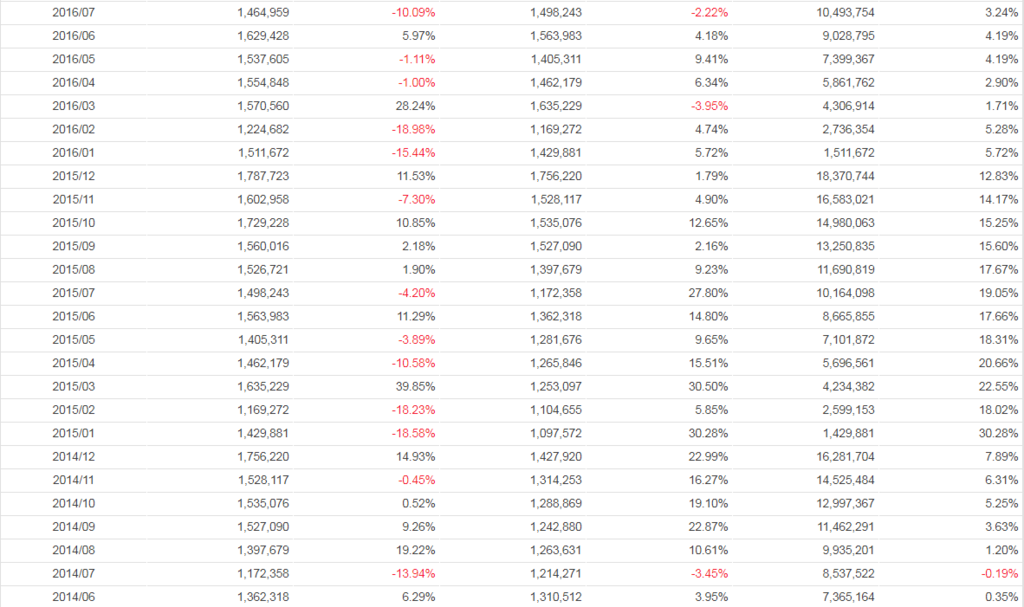Click the 2015/12 date cell
The width and height of the screenshot is (1024, 607).
72,176
